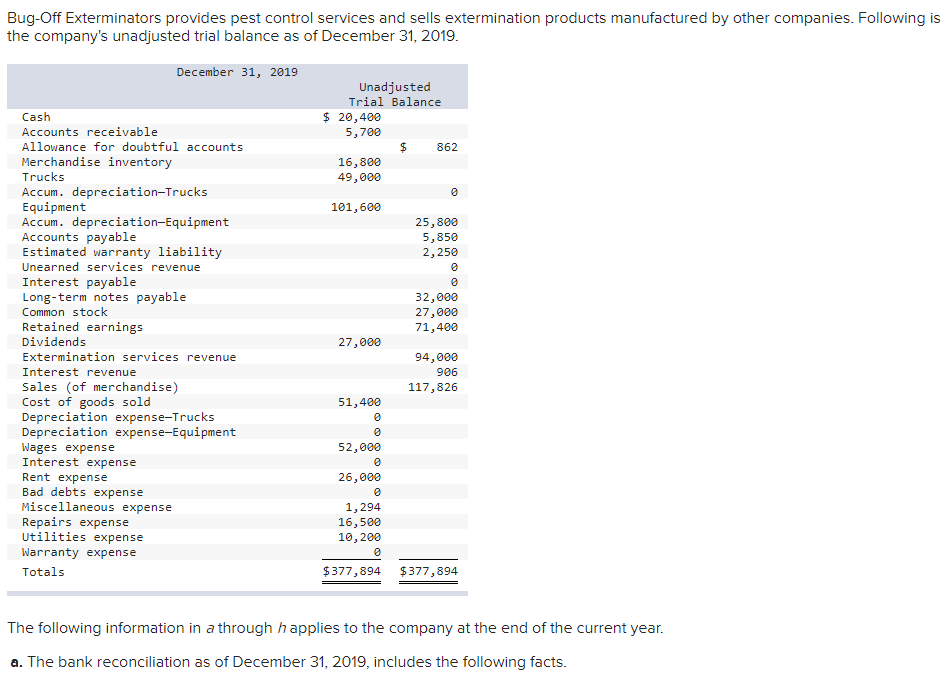950x676 pixels.
Task: Click the Long-term notes payable line
Action: point(104,296)
